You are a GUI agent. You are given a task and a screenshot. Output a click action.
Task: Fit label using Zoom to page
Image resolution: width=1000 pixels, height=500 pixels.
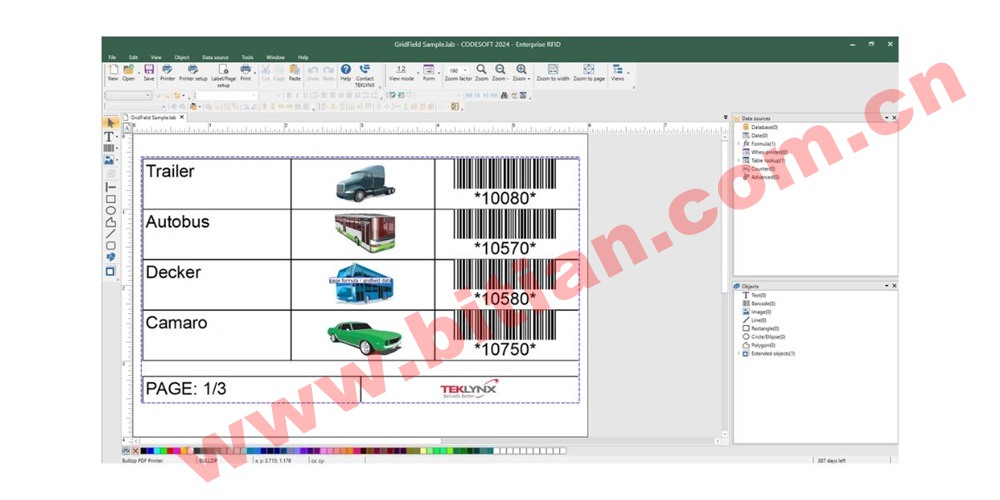589,73
